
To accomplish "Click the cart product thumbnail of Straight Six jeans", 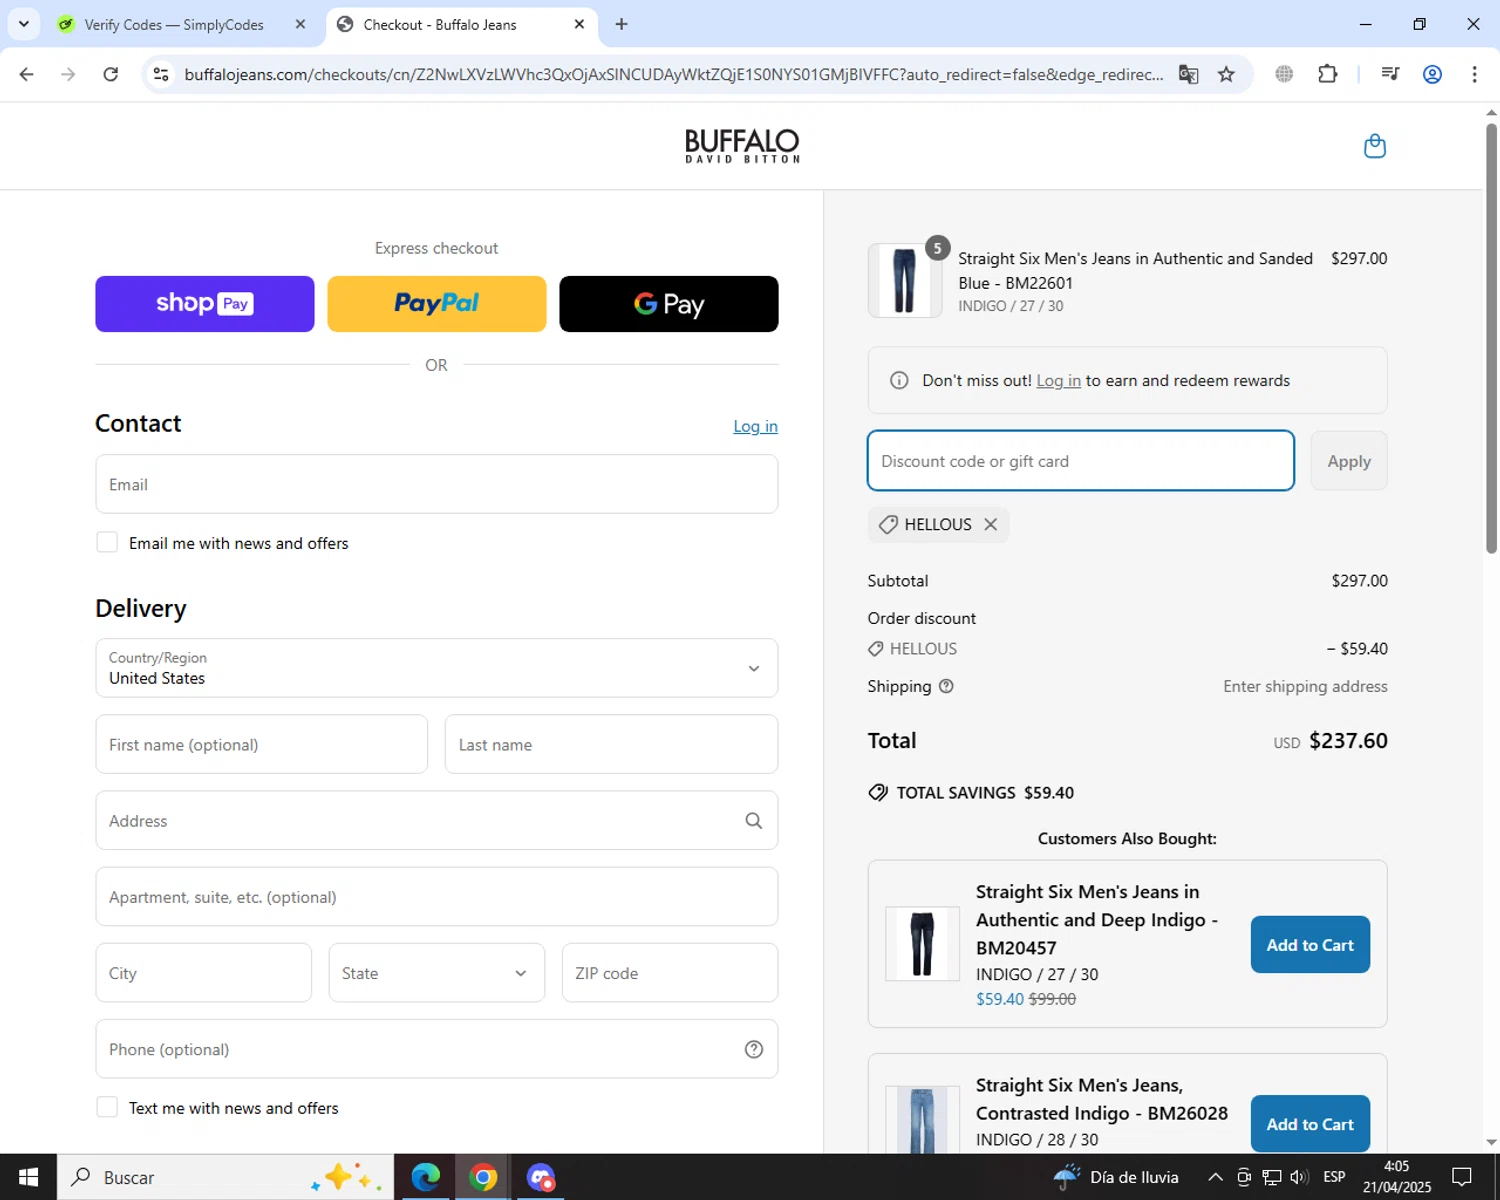I will click(x=905, y=281).
